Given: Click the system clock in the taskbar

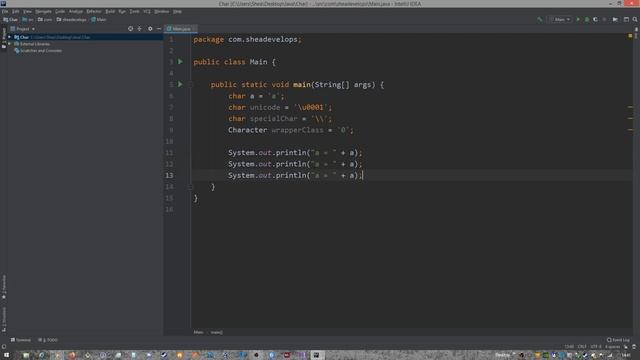Looking at the screenshot, I should click(625, 355).
